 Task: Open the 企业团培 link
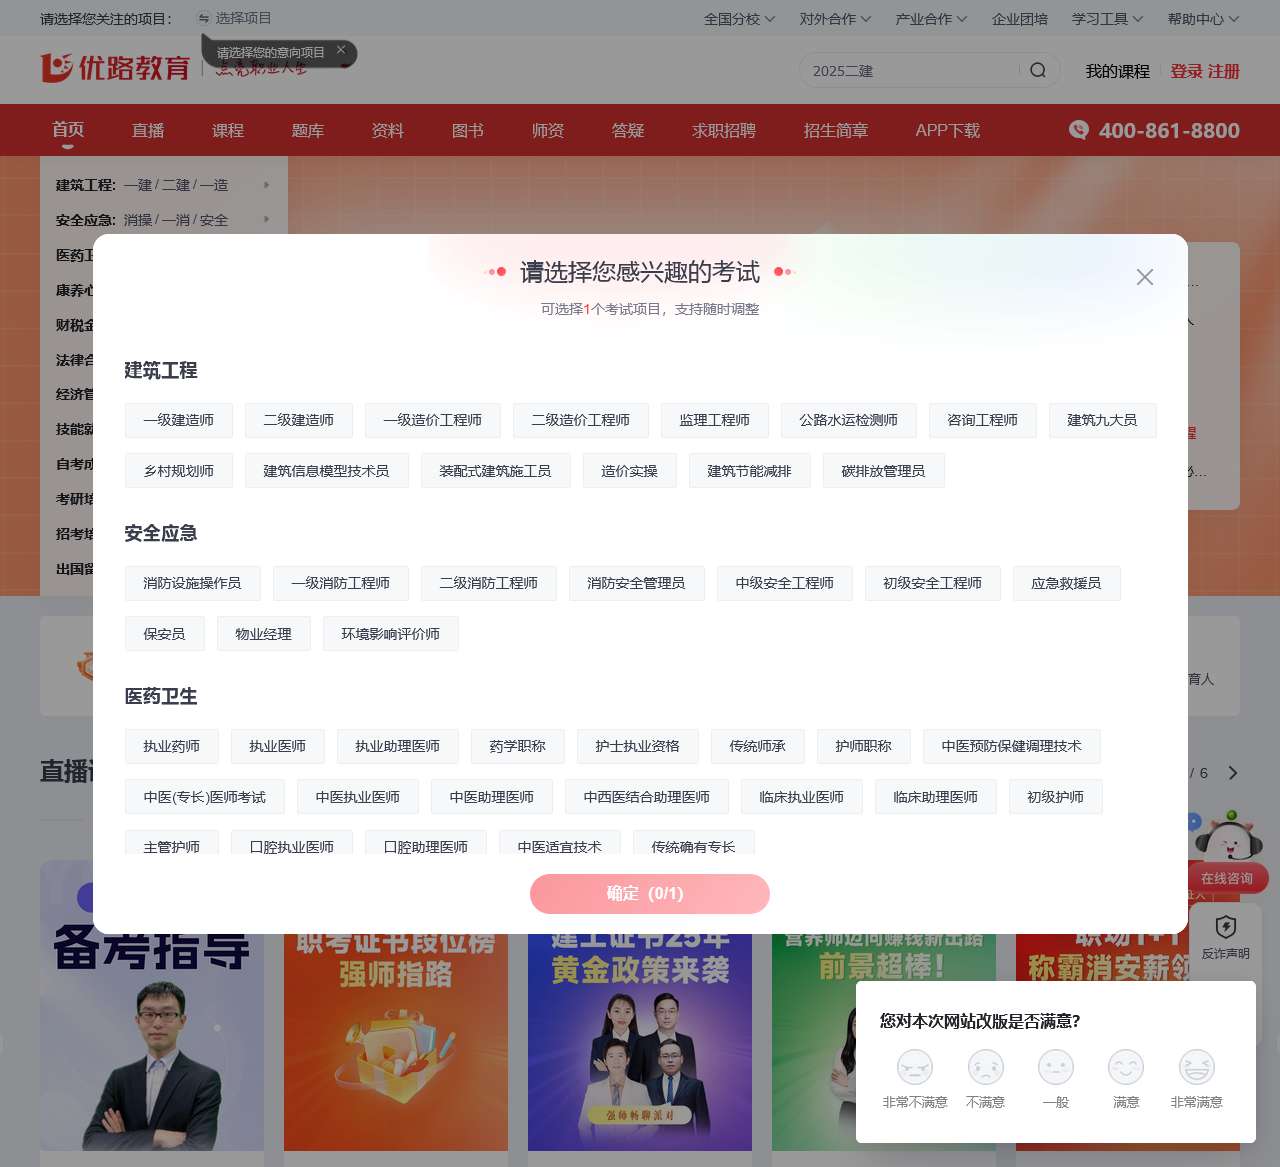(1020, 18)
